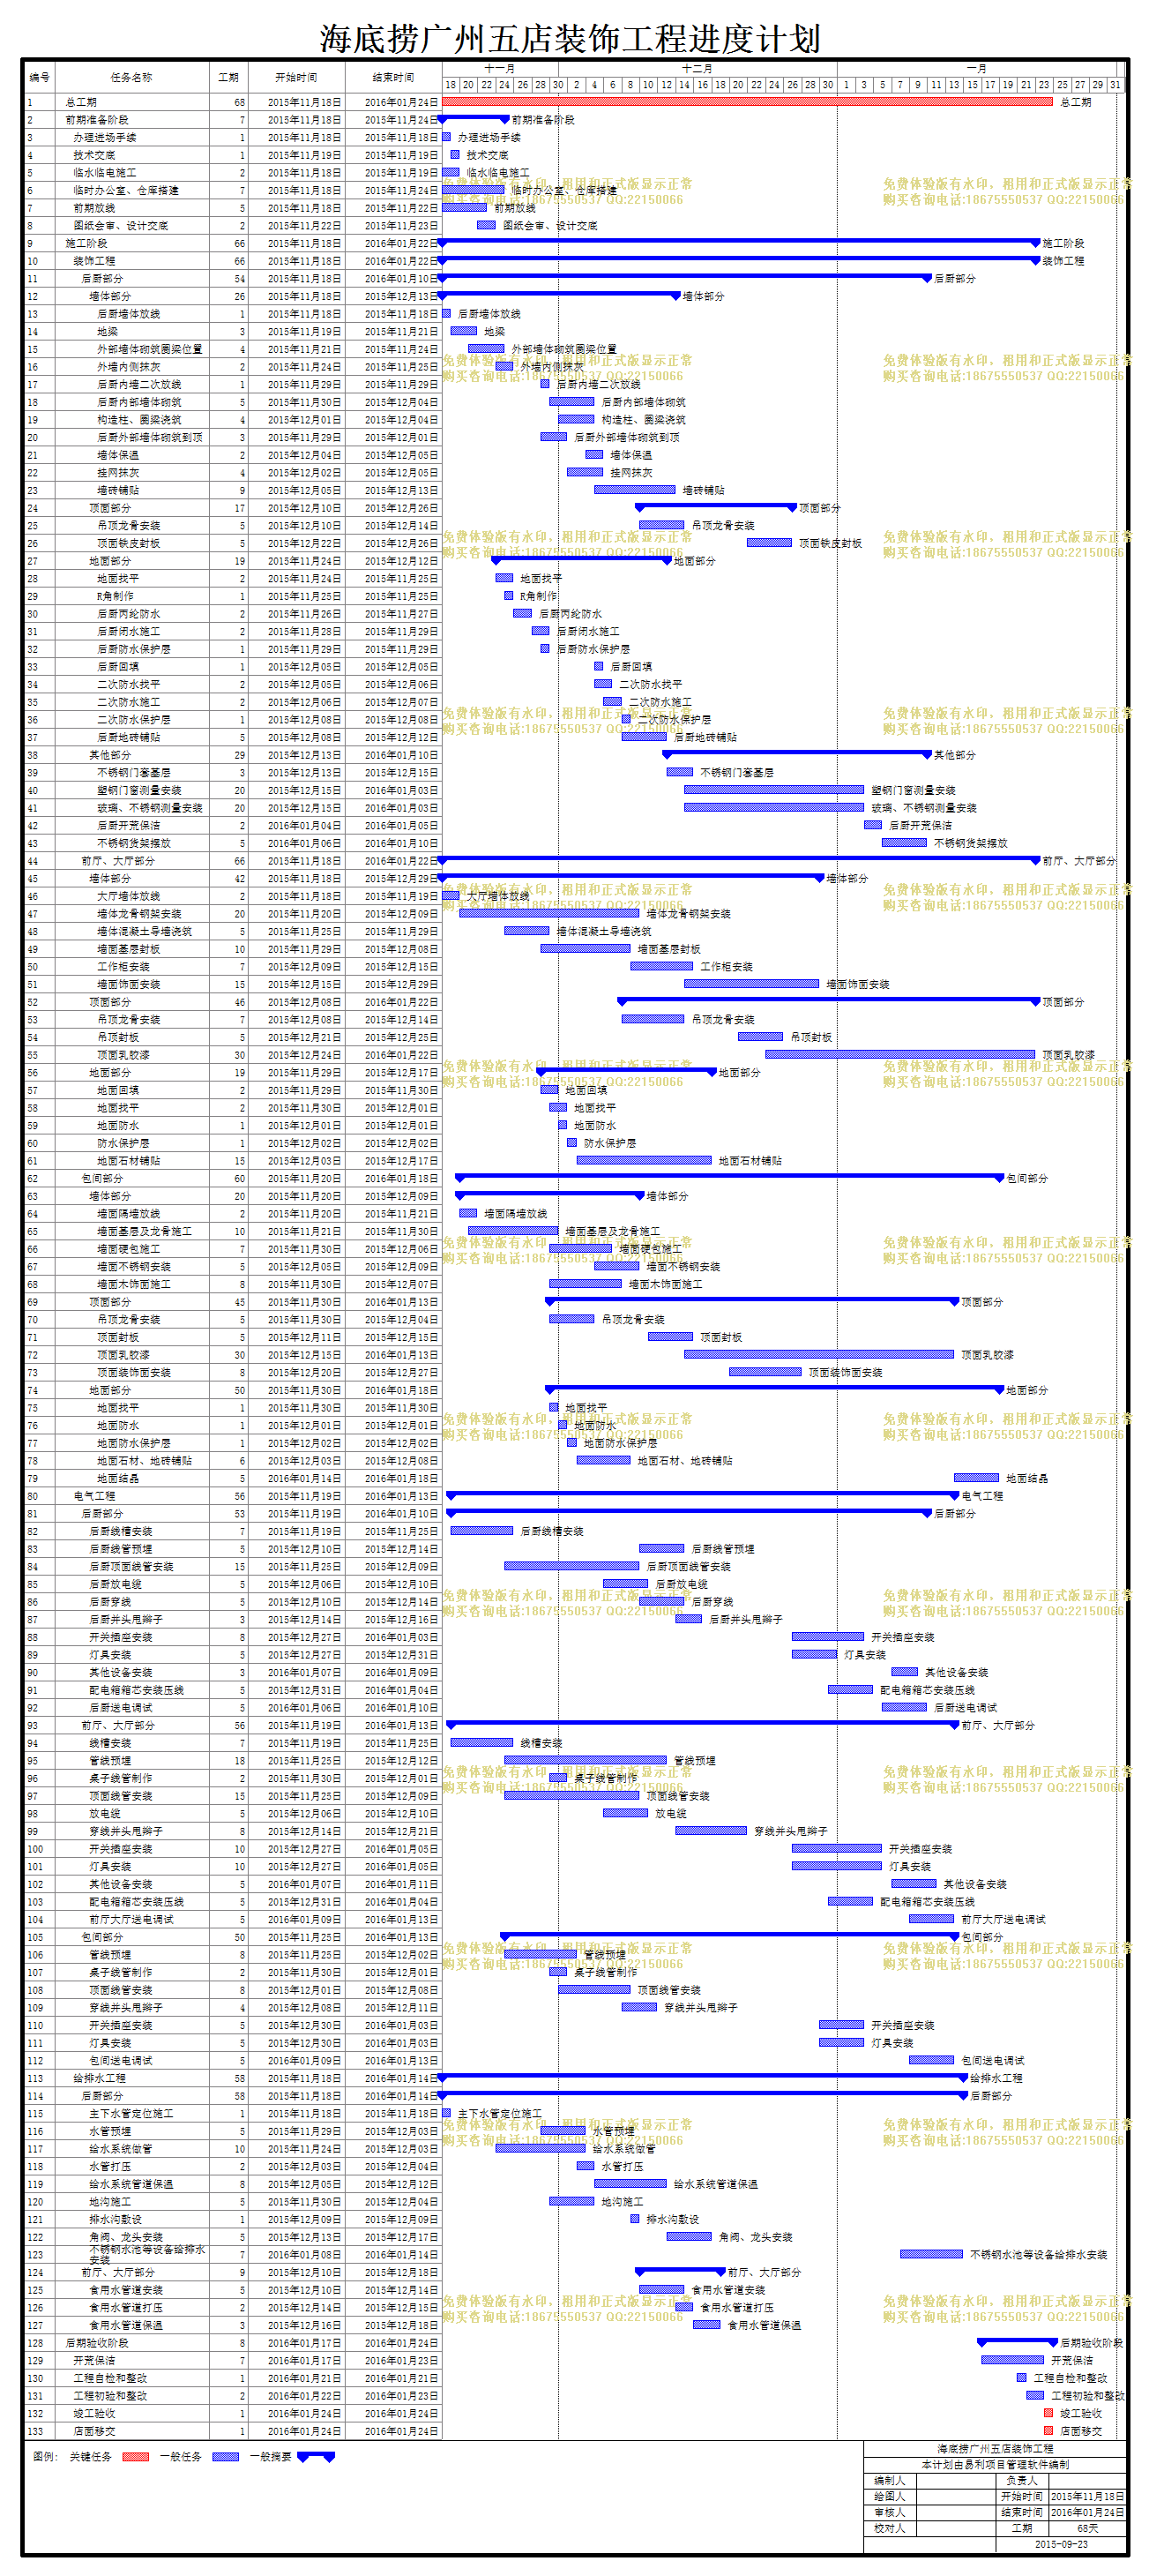
Task: Click the 技术交底 task name in row 4
Action: point(94,155)
